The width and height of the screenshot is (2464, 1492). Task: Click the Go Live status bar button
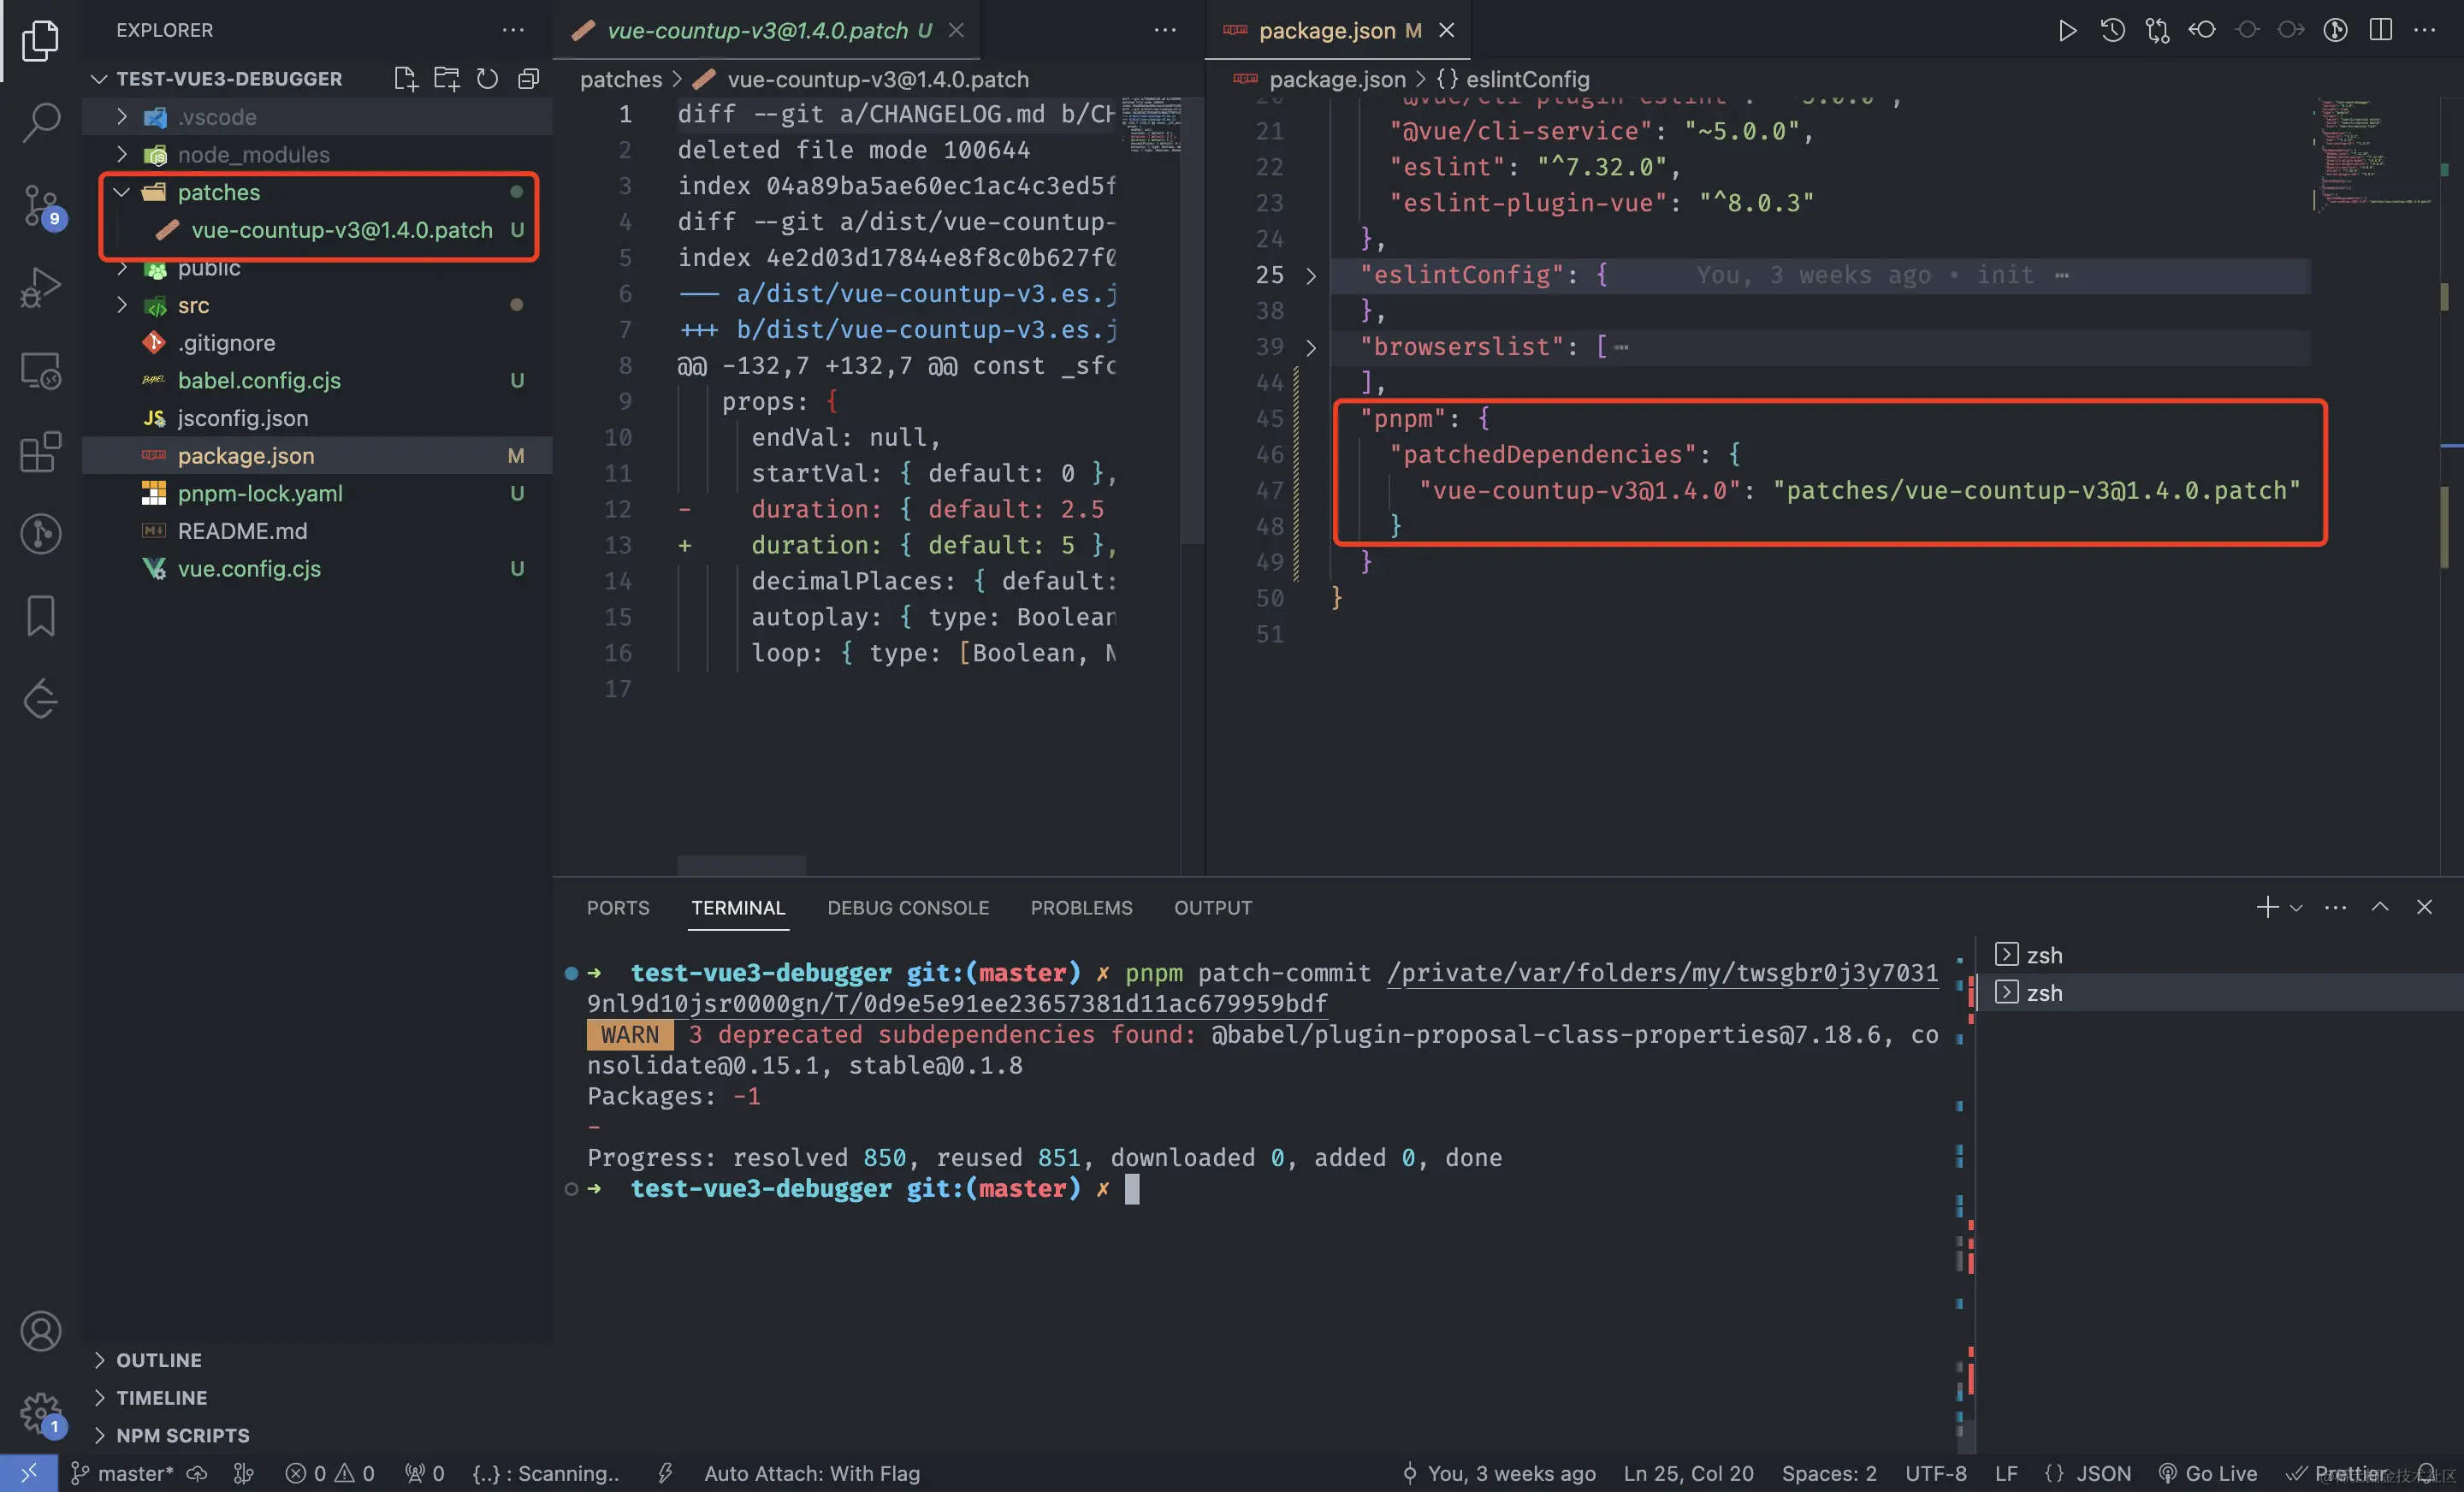coord(2207,1473)
